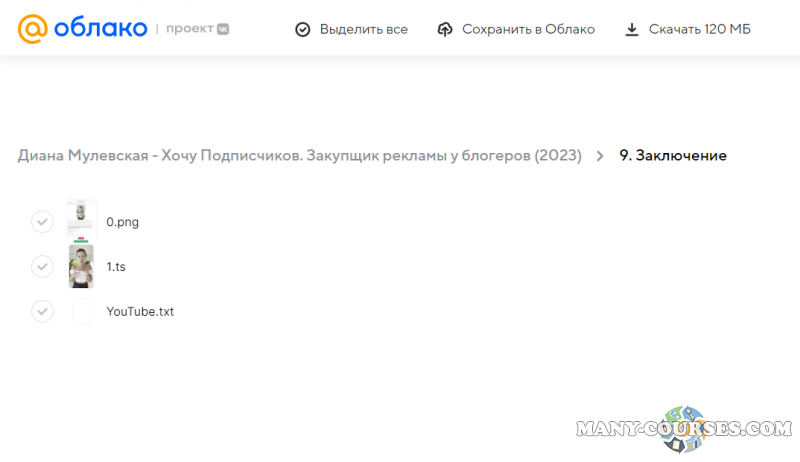Click the current folder 9. Заключение
The height and width of the screenshot is (462, 800).
pyautogui.click(x=673, y=156)
